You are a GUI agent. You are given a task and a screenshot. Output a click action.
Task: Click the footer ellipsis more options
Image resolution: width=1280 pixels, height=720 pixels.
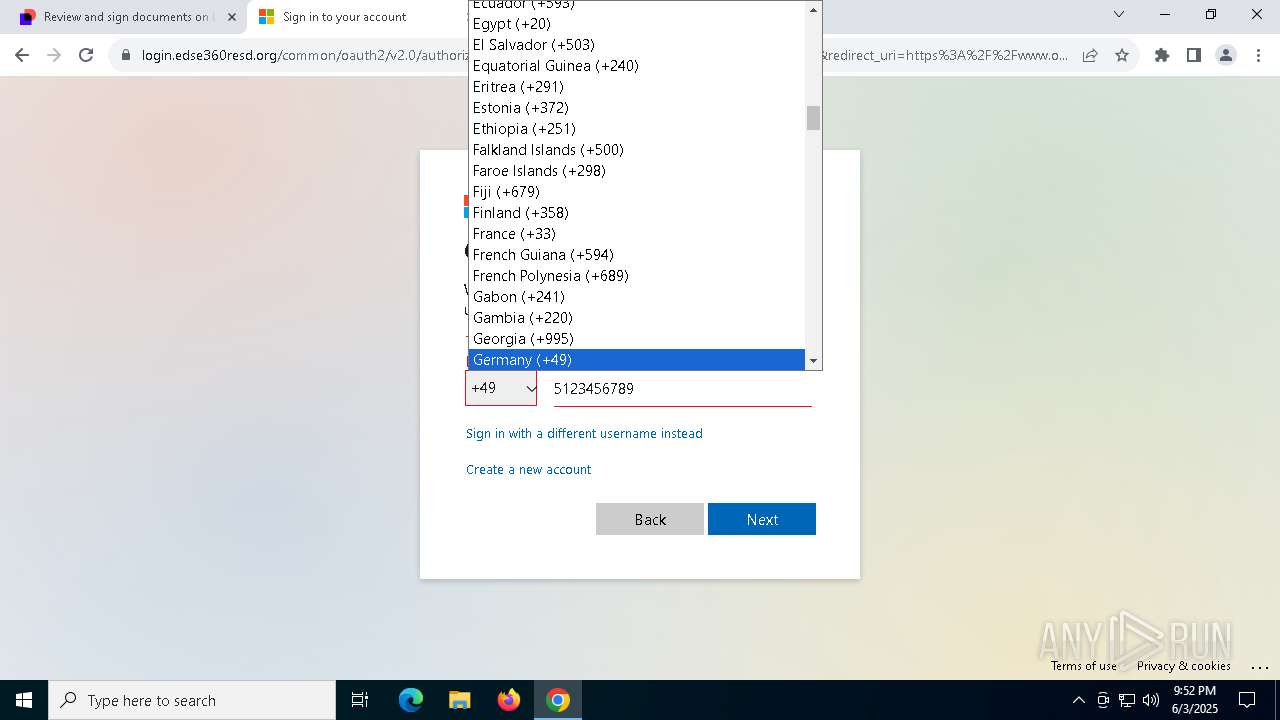(1260, 666)
